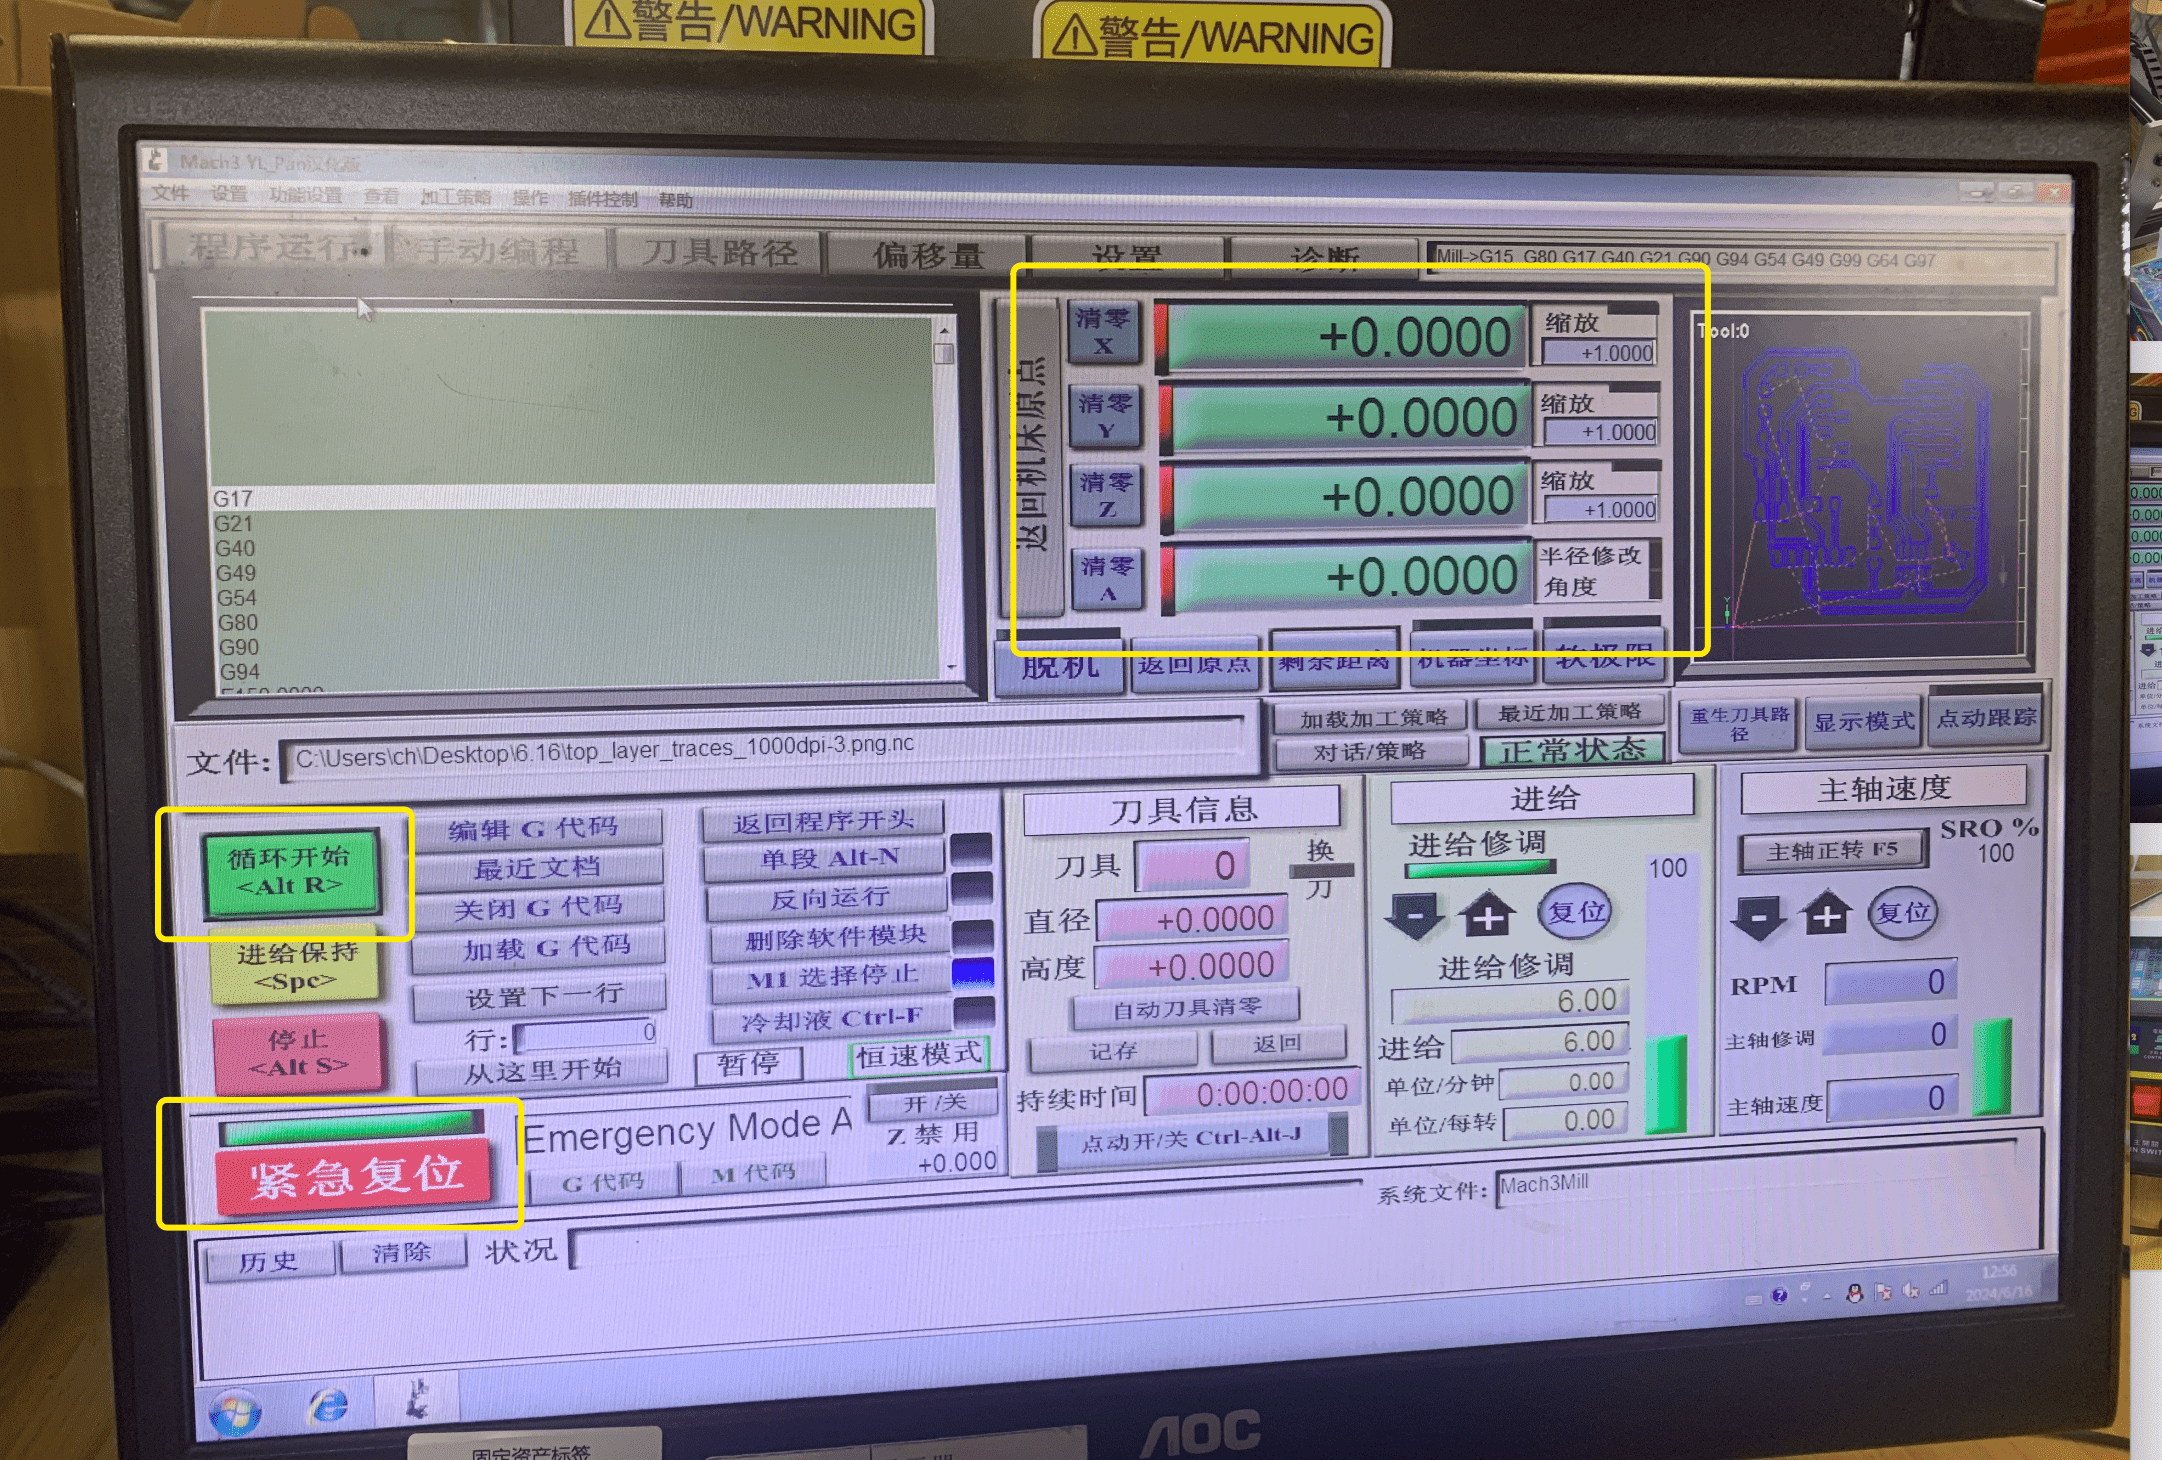Open the volume icon in system tray
The image size is (2162, 1460).
1910,1290
